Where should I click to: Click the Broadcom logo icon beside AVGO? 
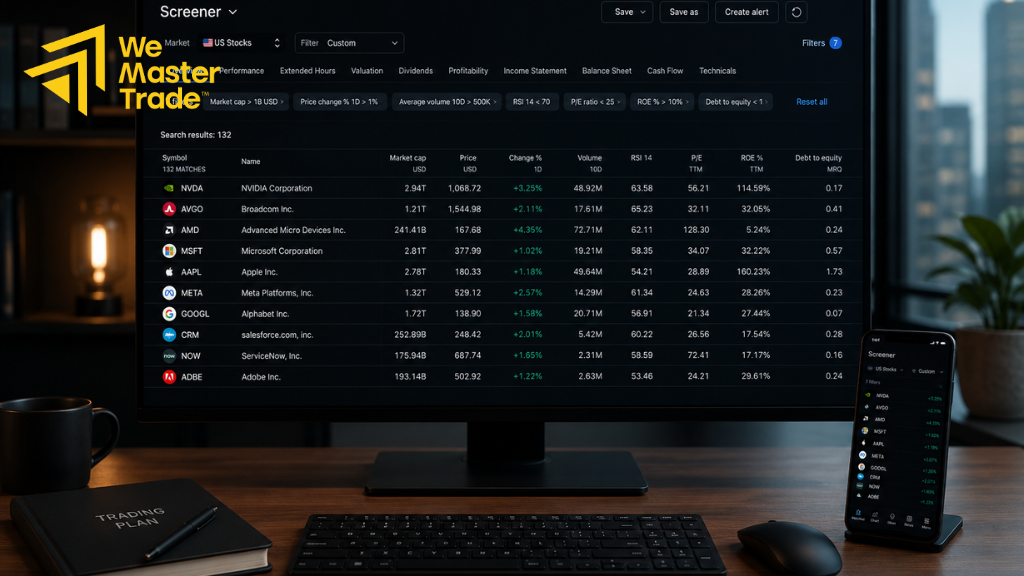(169, 209)
